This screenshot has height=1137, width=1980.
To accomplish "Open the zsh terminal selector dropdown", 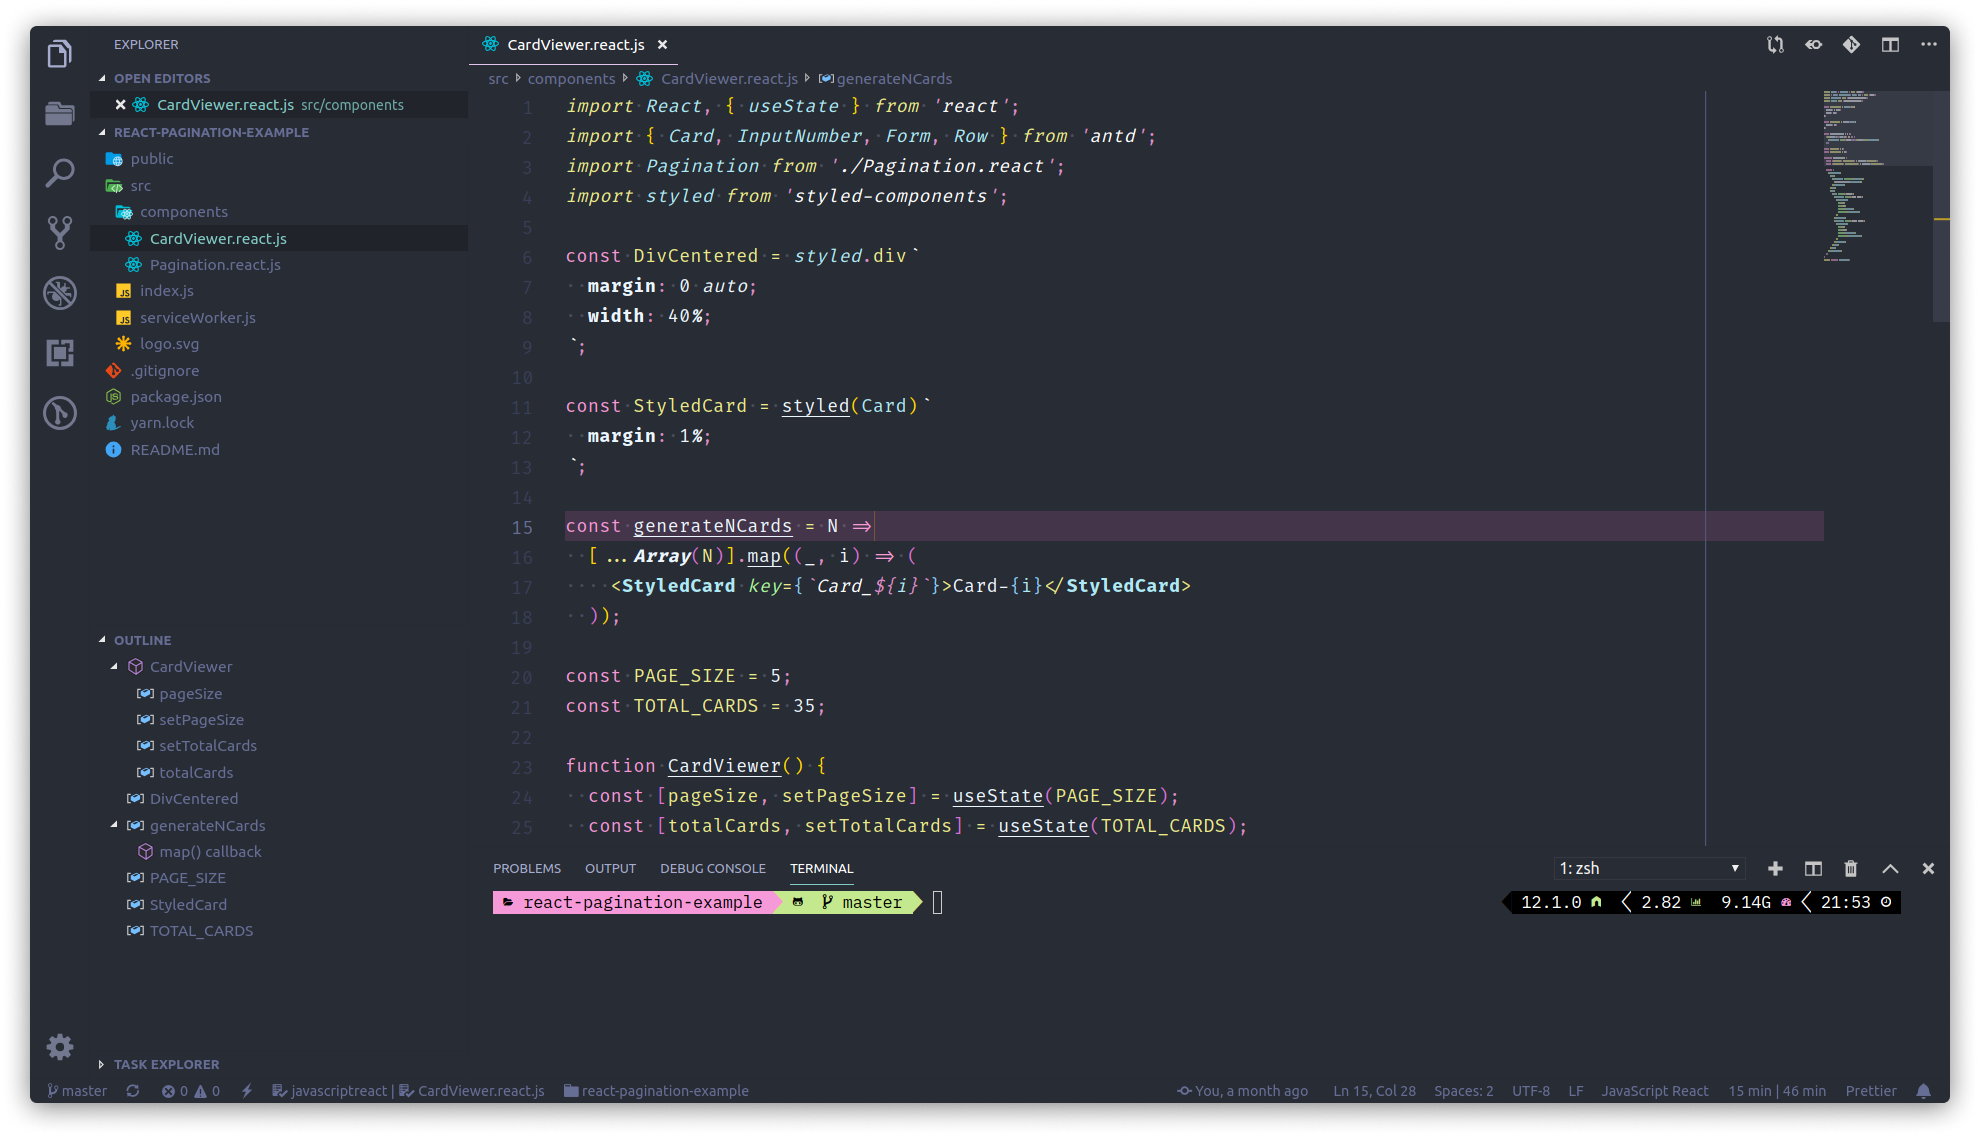I will coord(1650,869).
